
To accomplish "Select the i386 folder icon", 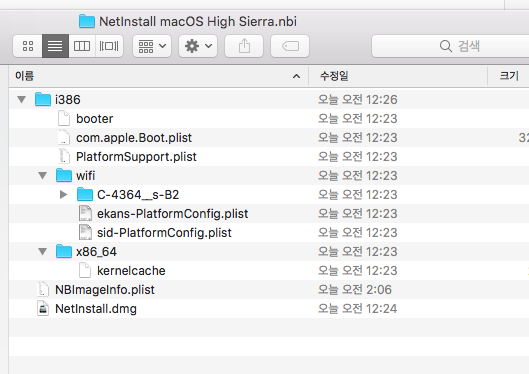I will (43, 99).
